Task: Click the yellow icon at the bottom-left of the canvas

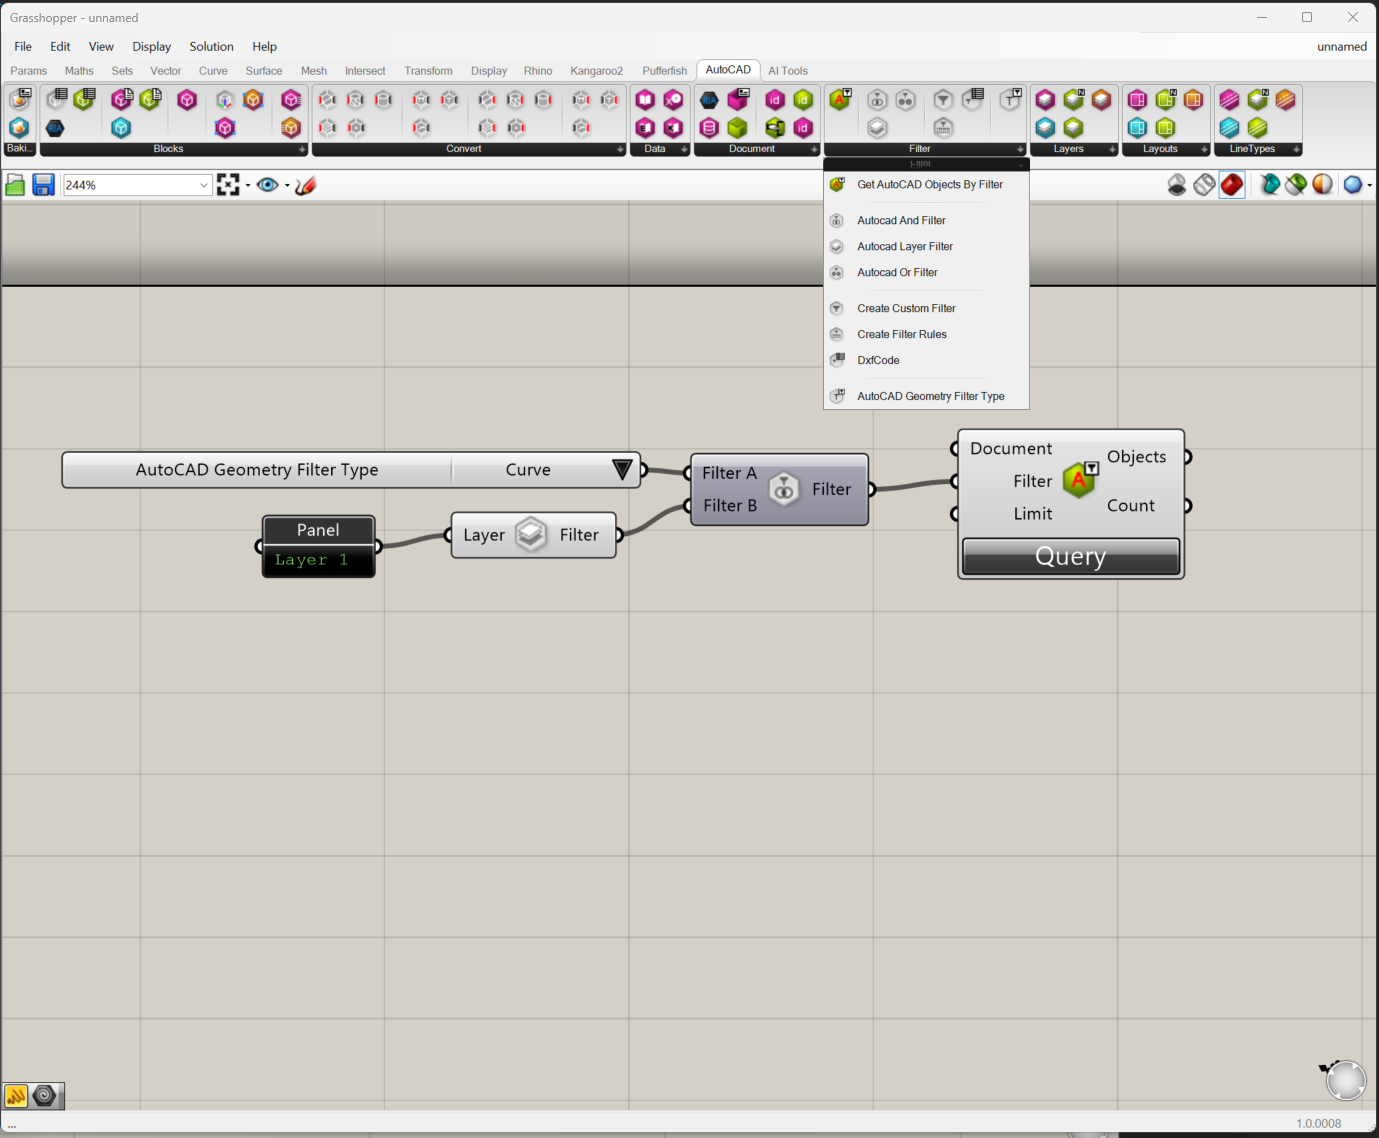Action: click(x=16, y=1096)
